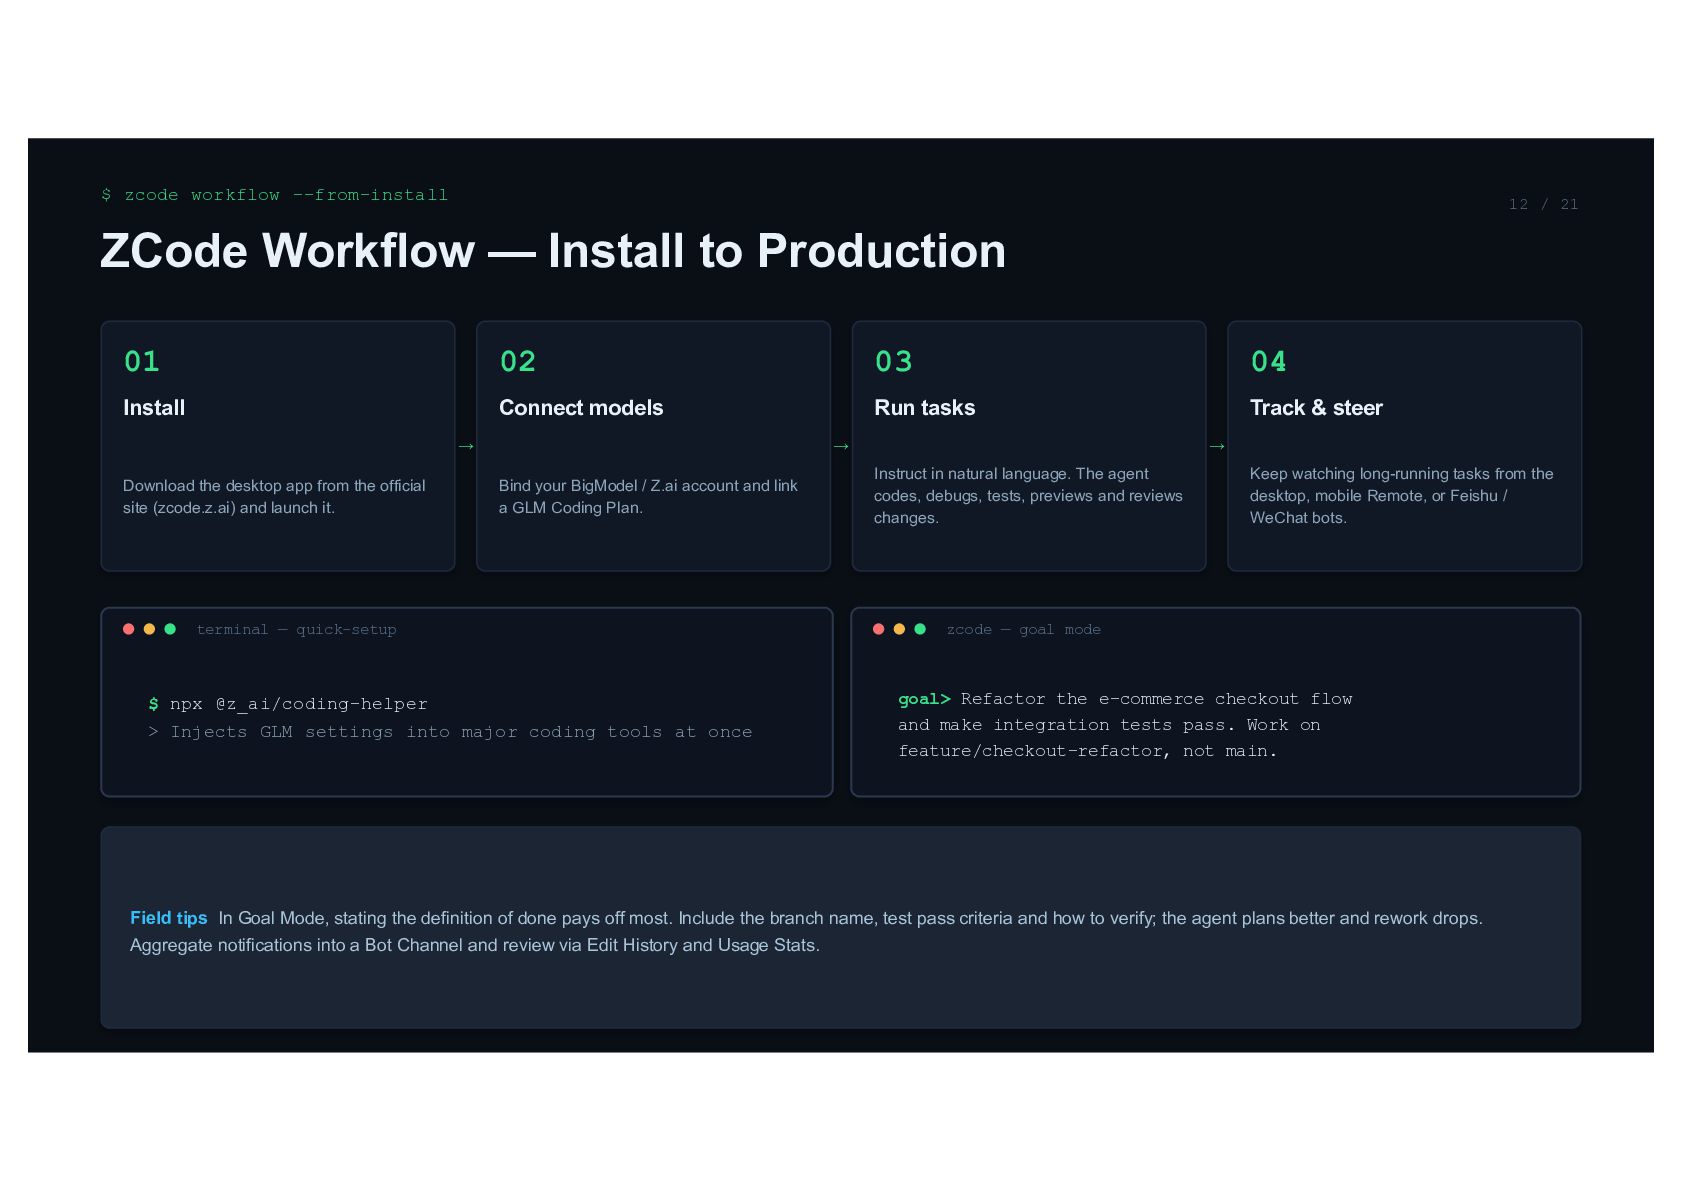Click the 'Keep watching long-running tasks' description
This screenshot has height=1191, width=1684.
coord(1401,496)
